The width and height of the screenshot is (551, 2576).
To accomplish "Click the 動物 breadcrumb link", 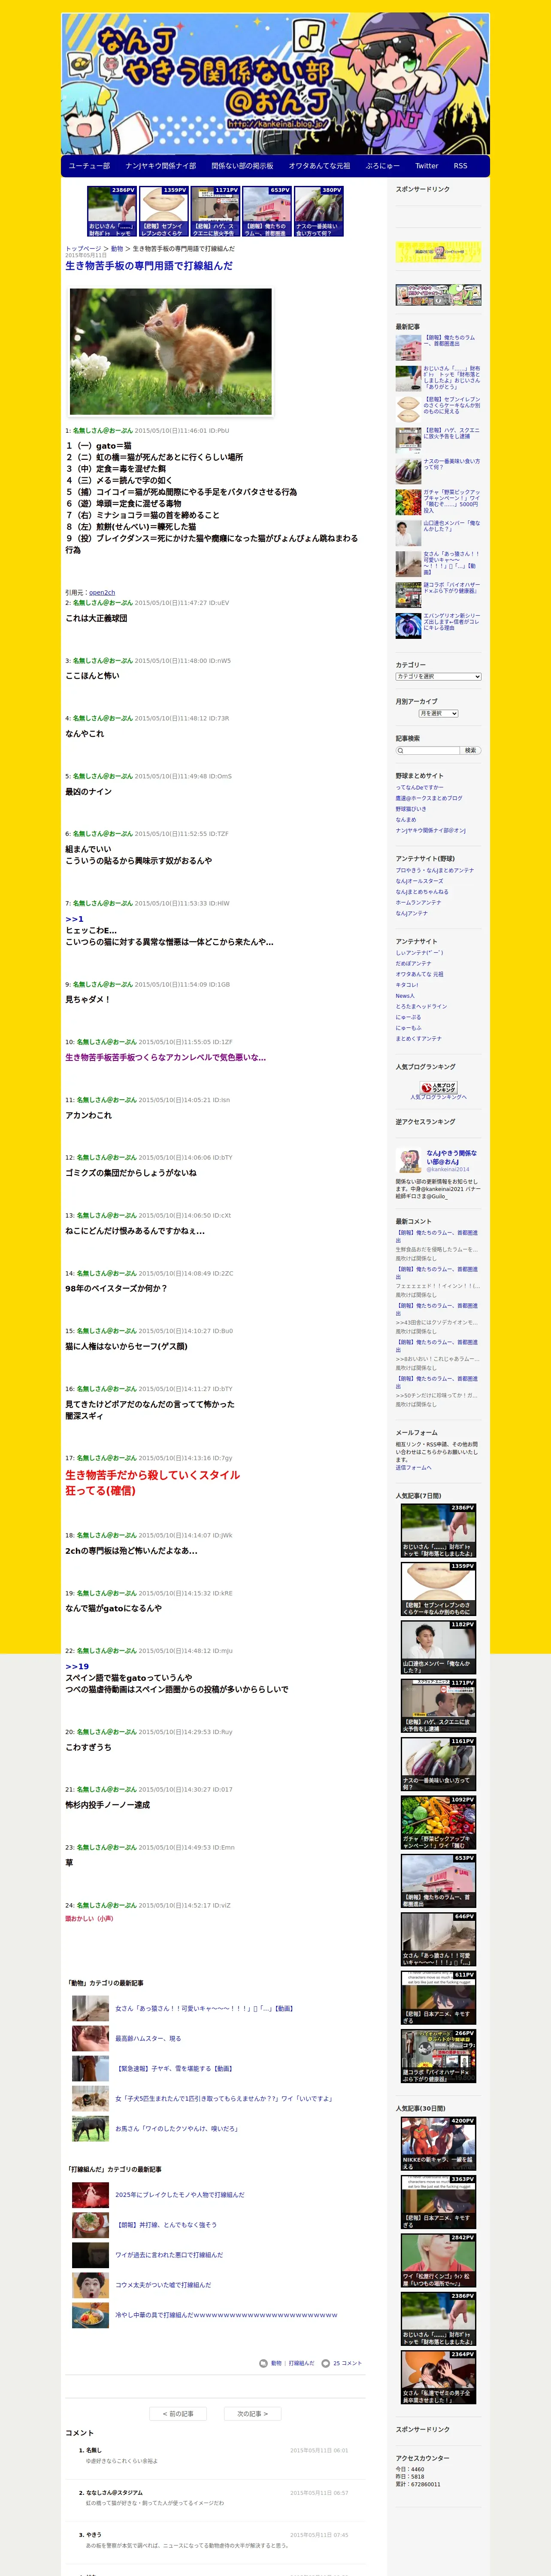I will click(x=117, y=249).
